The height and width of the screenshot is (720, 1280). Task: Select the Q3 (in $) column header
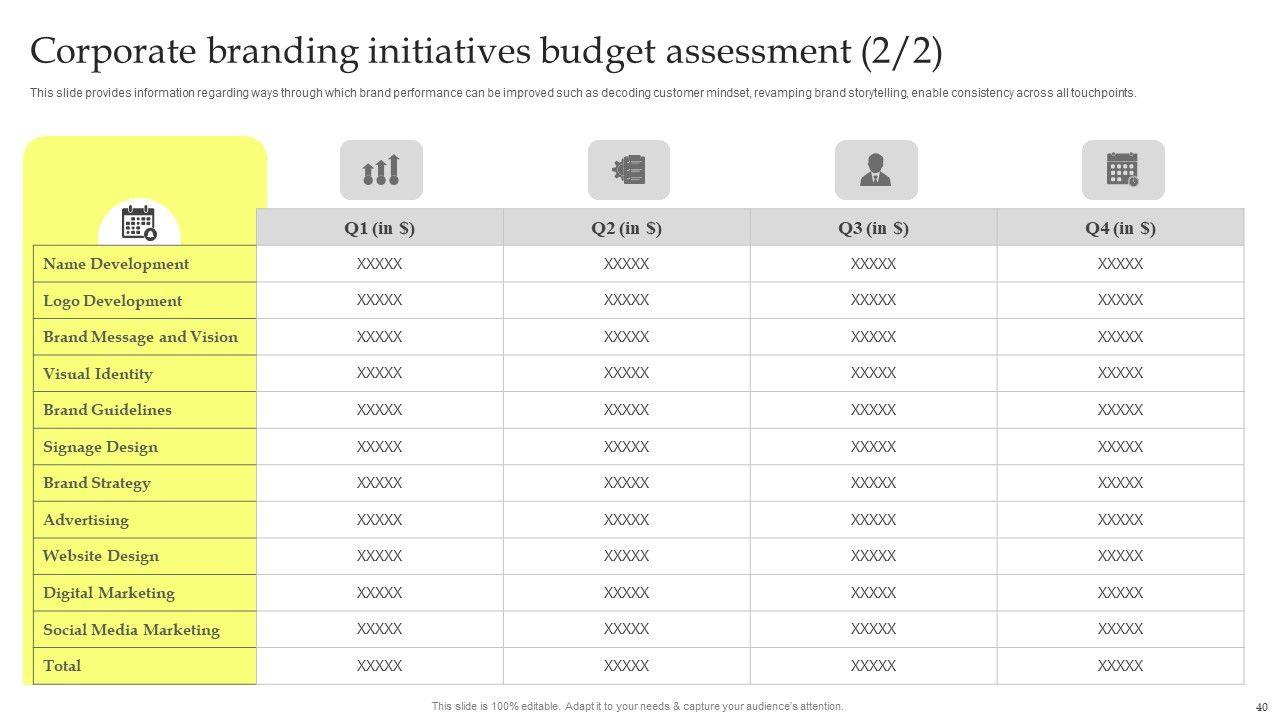click(x=873, y=228)
